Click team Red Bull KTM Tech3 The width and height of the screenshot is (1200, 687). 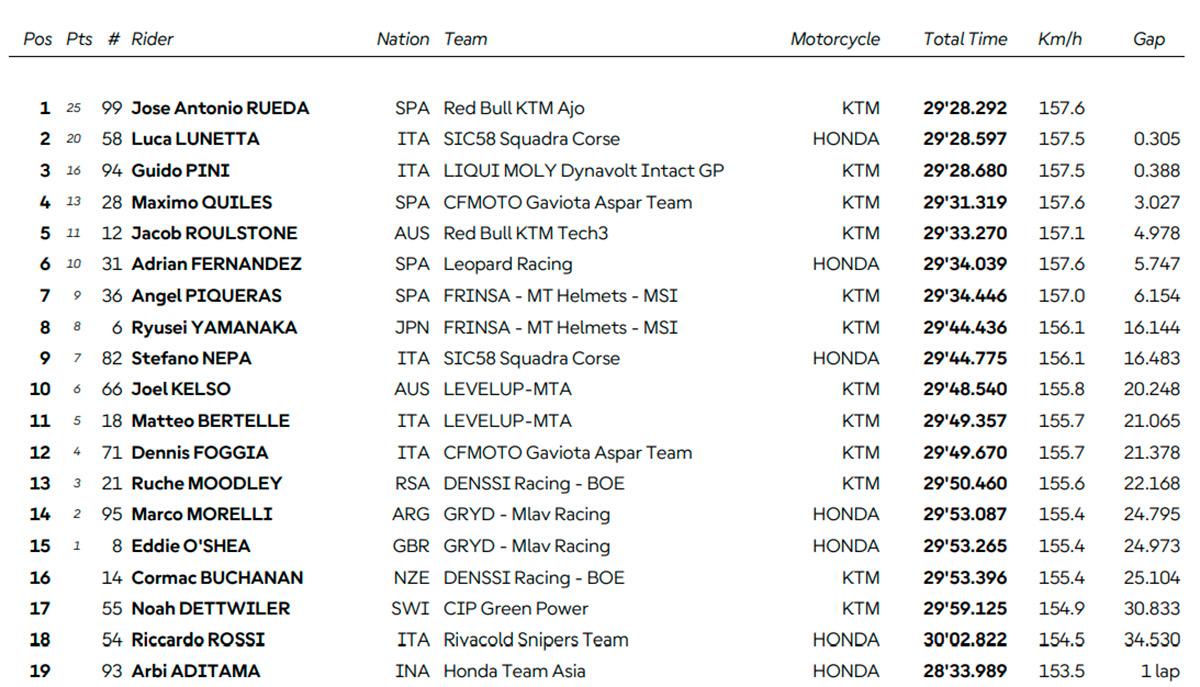pos(526,233)
